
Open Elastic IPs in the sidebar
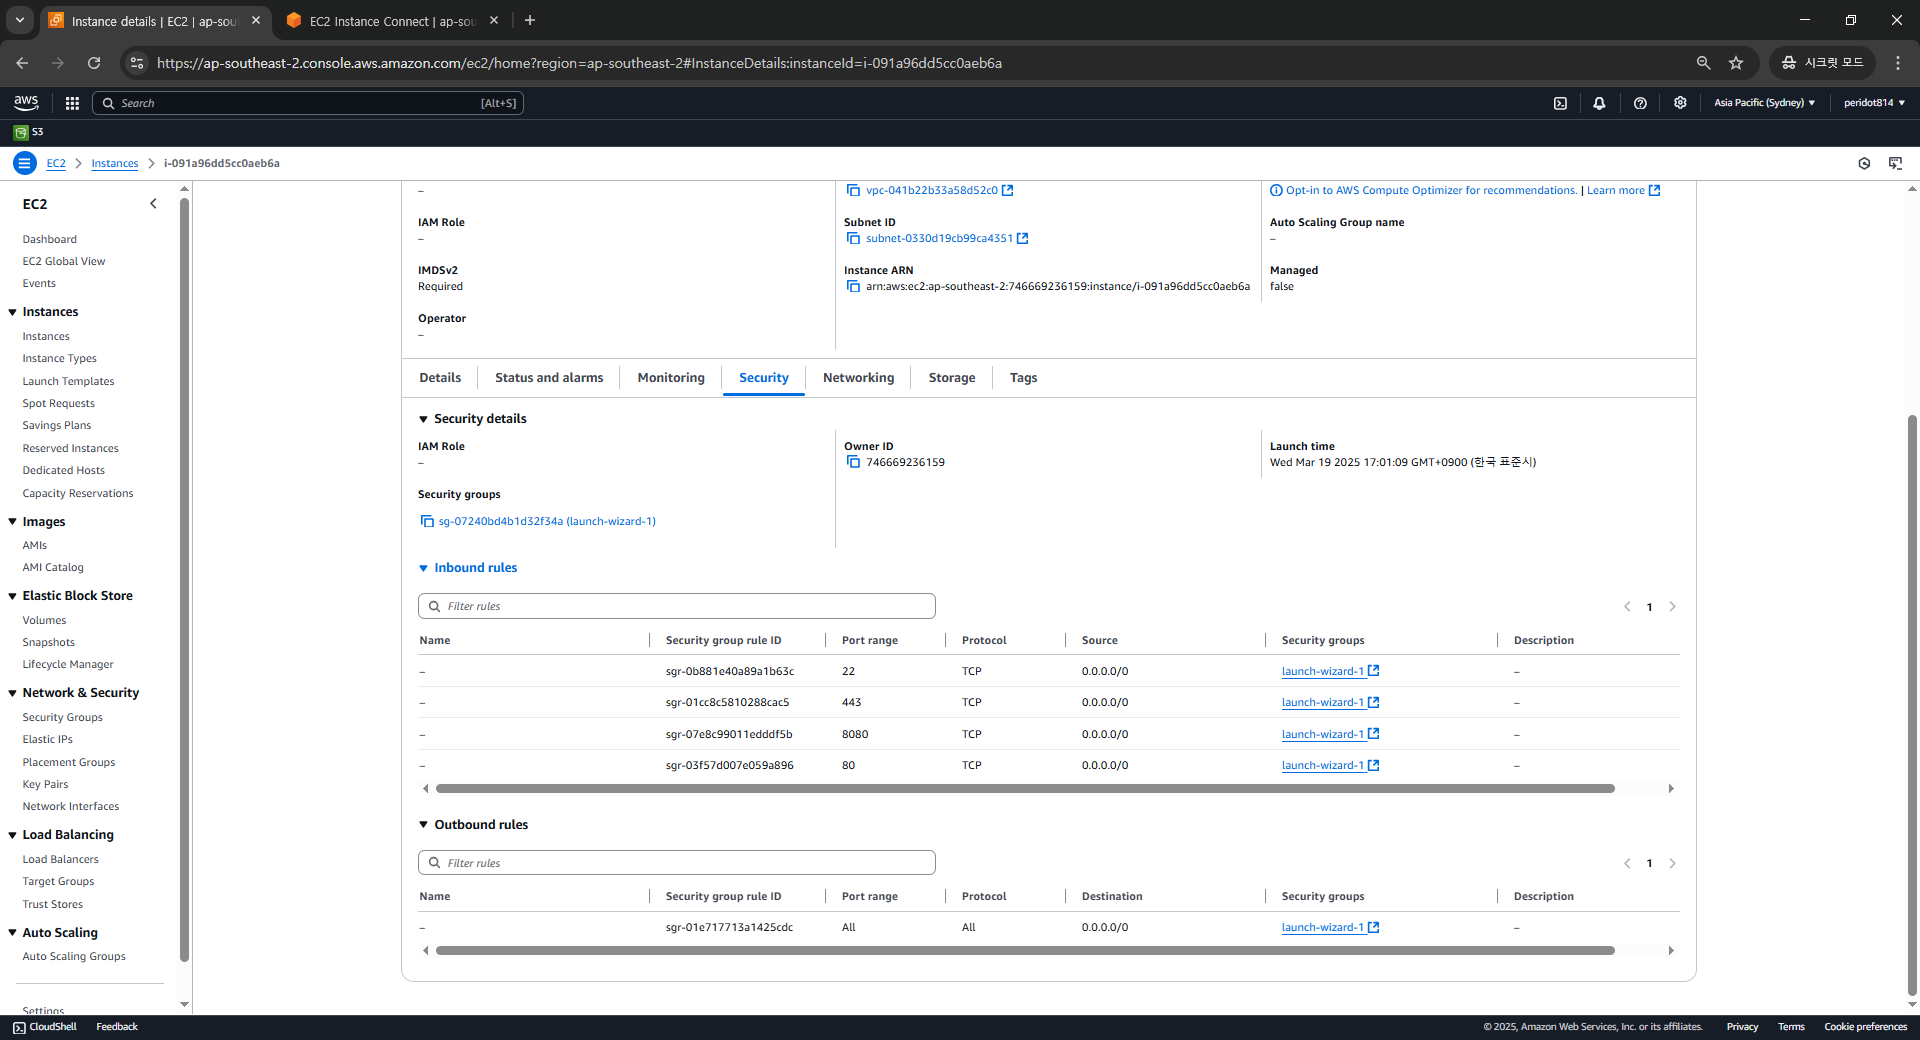coord(48,739)
